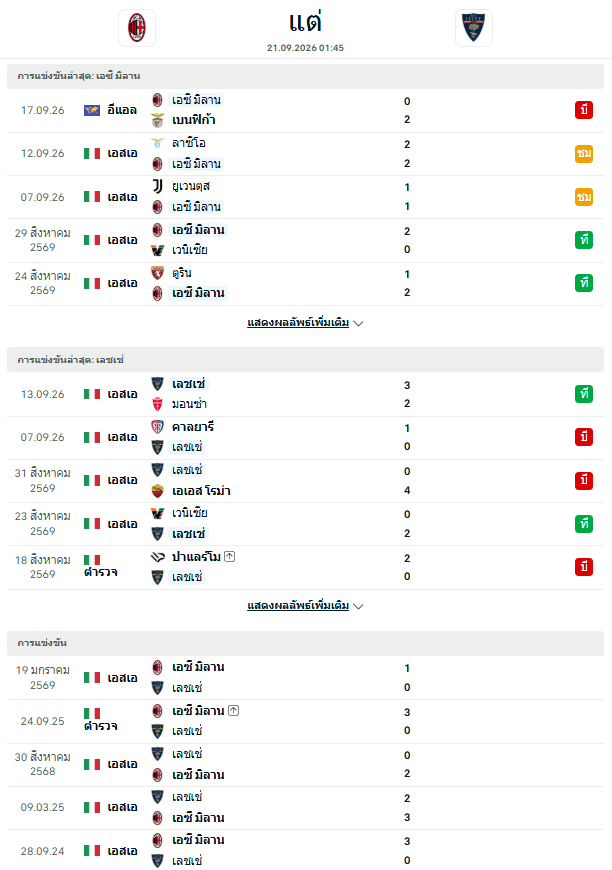Screen dimensions: 612x870
Task: Expand more results under the Lecce section
Action: pos(298,606)
